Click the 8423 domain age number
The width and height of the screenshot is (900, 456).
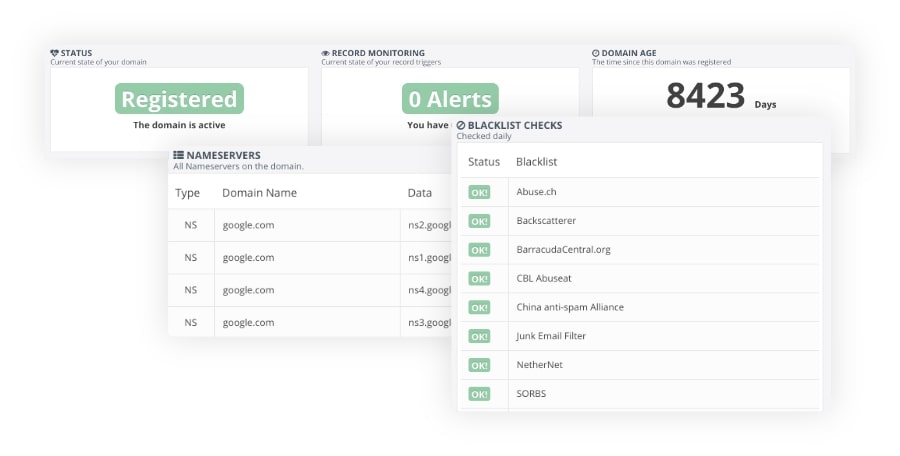pos(706,97)
